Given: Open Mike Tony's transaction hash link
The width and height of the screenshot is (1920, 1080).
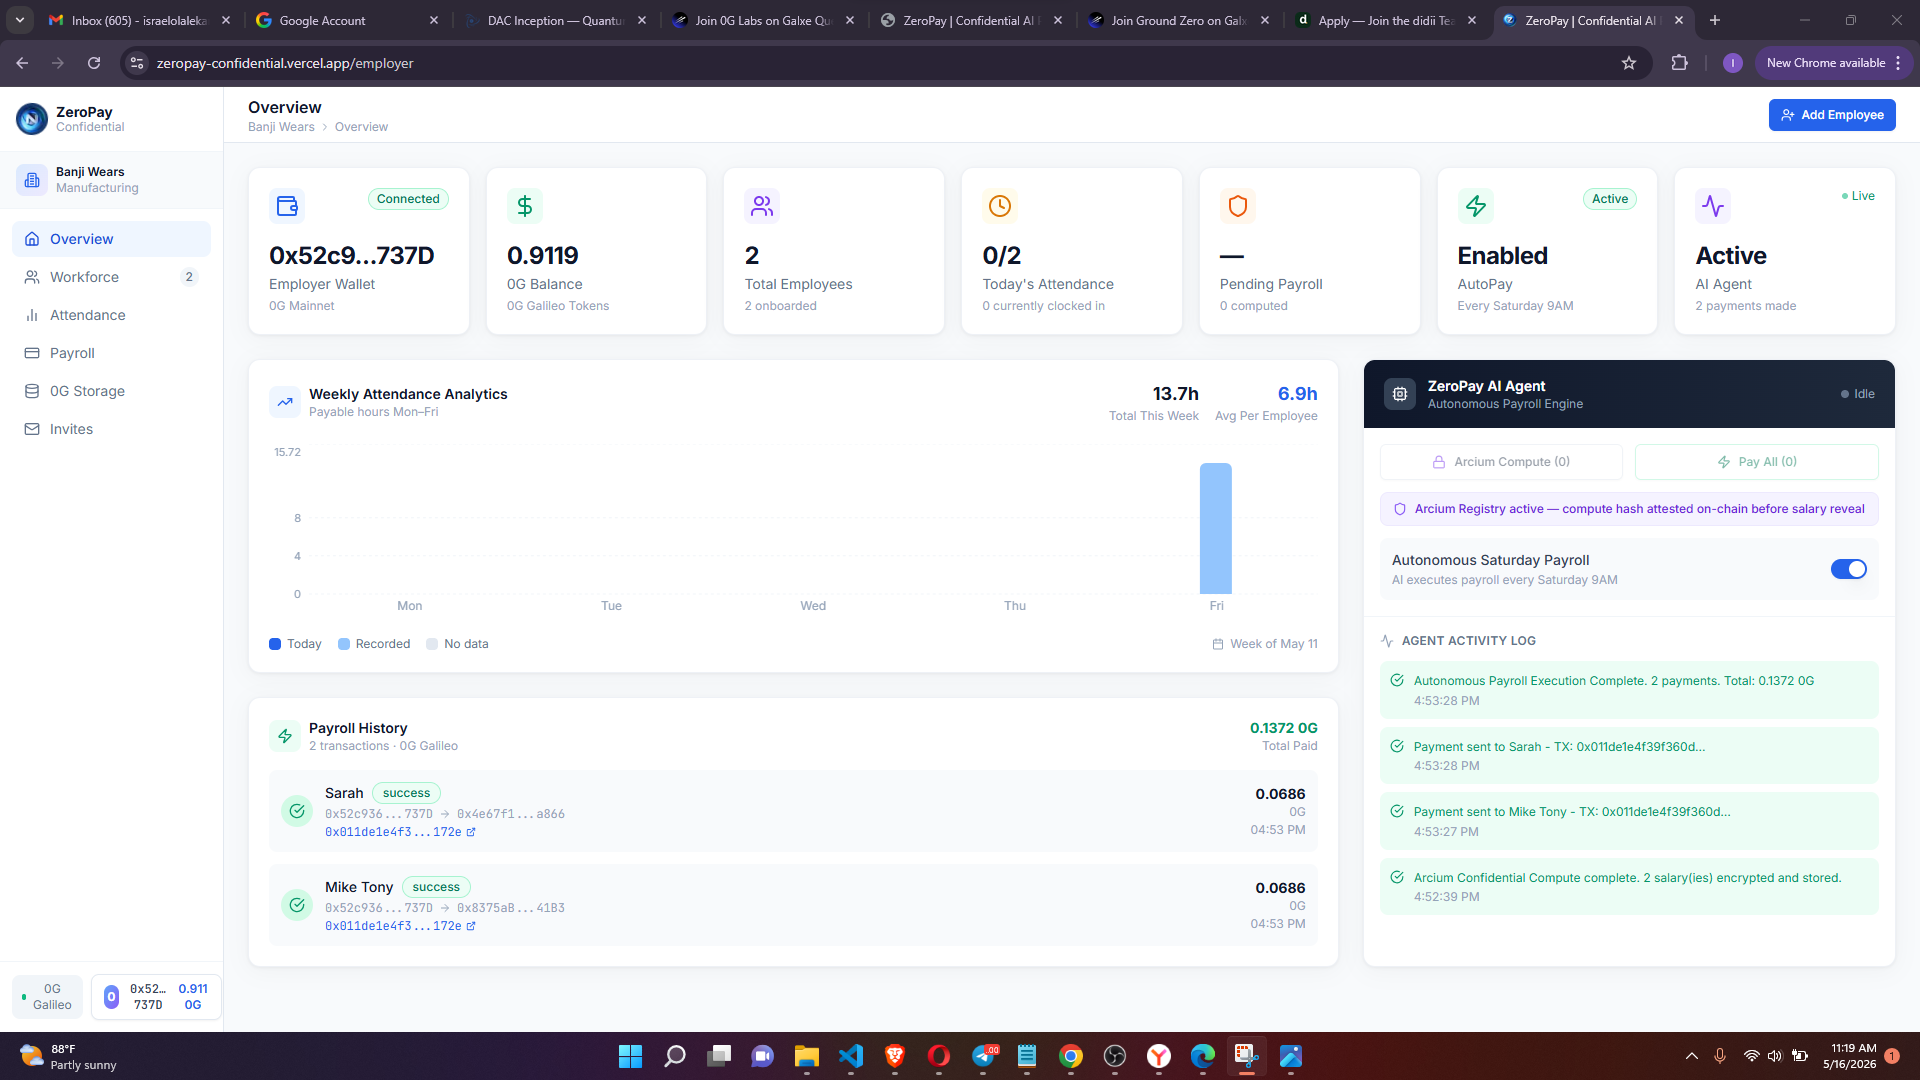Looking at the screenshot, I should pos(393,926).
